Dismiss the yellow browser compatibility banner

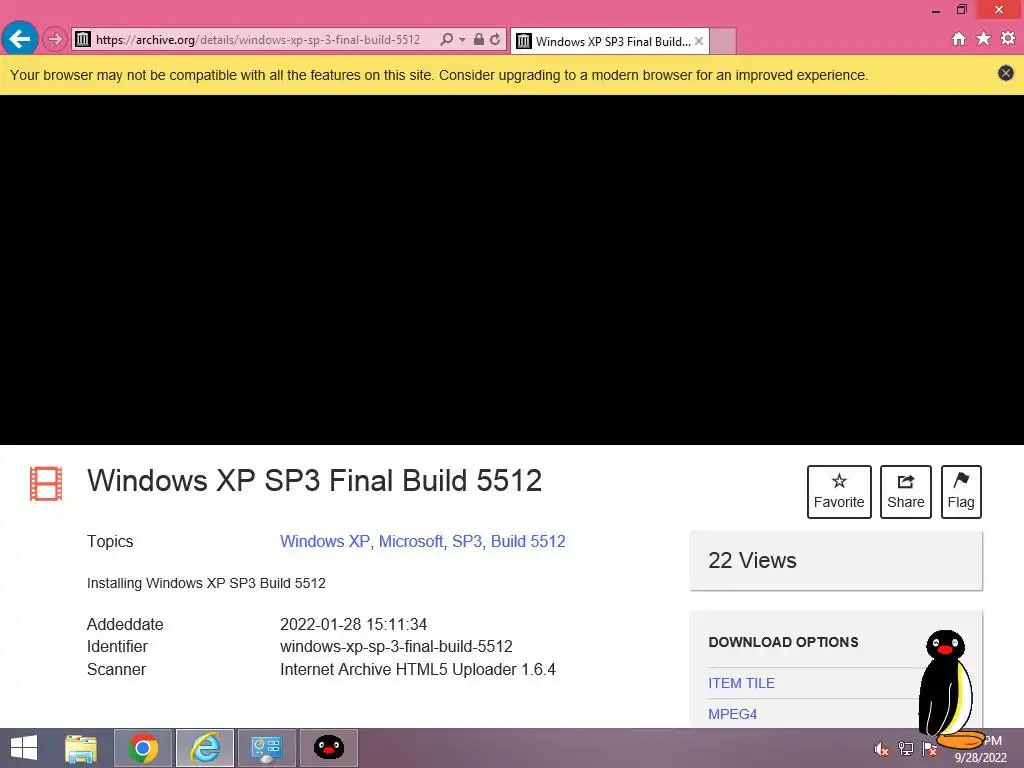(1006, 73)
